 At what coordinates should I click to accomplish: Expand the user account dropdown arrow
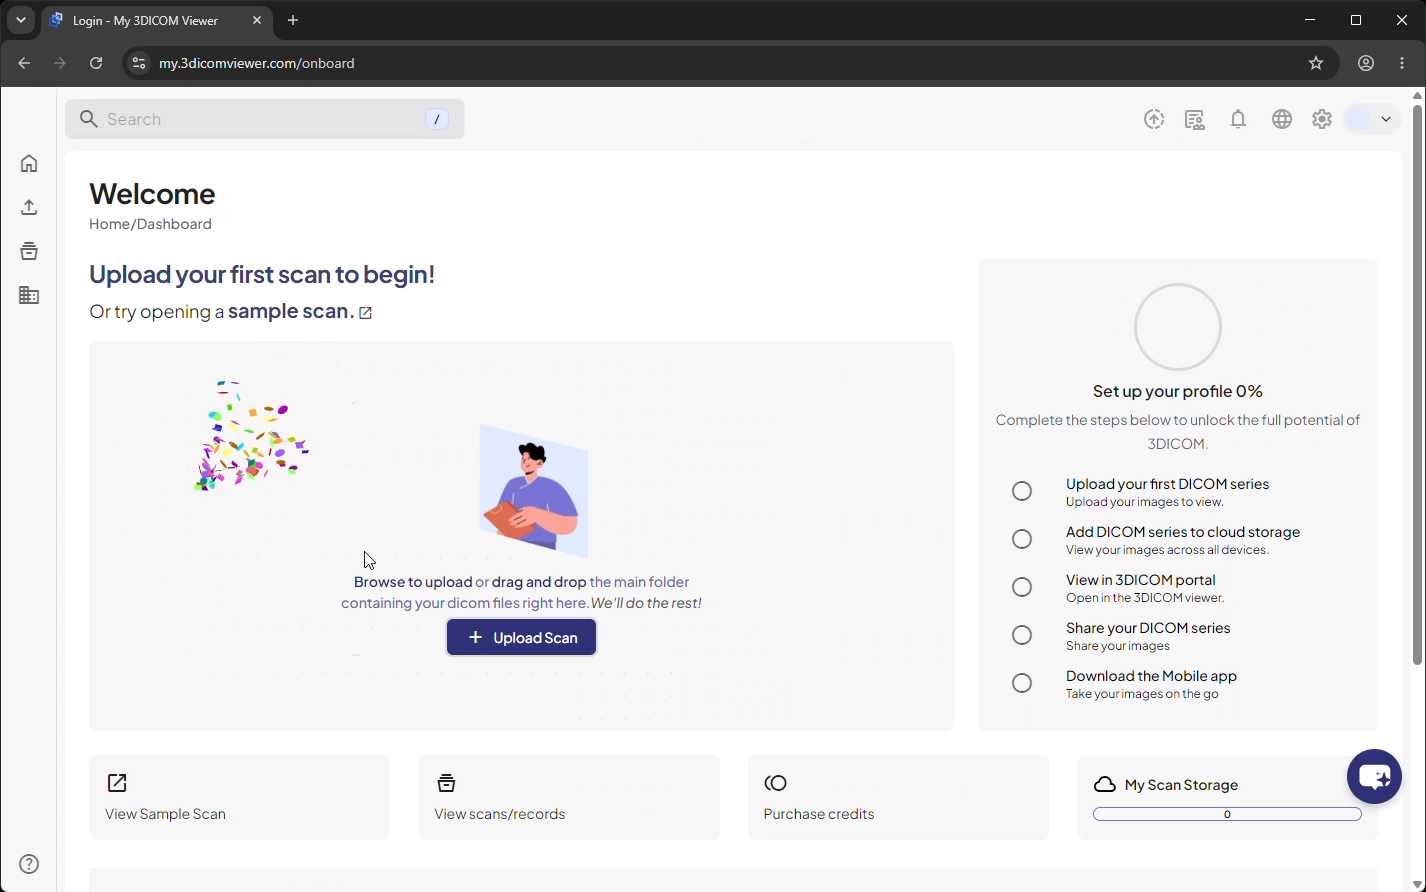pos(1386,119)
